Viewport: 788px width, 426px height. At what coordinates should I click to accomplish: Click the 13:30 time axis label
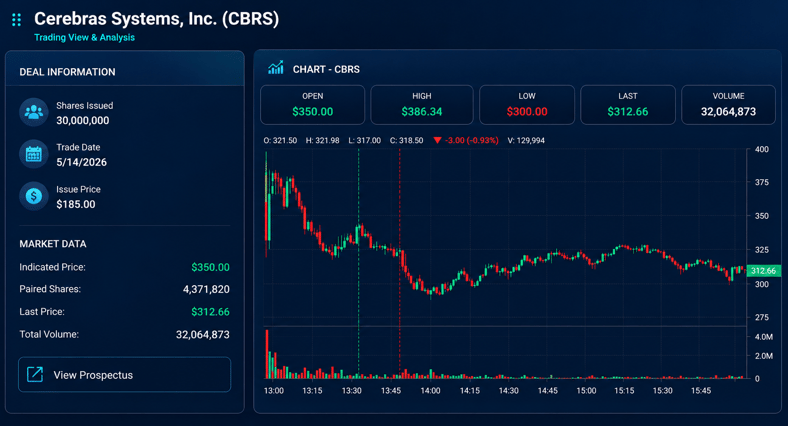point(351,390)
